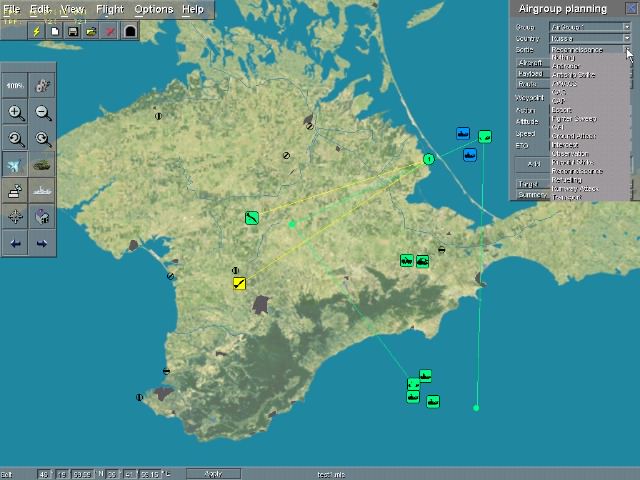Zoom out with the minus magnifier
The width and height of the screenshot is (640, 480).
pos(42,113)
